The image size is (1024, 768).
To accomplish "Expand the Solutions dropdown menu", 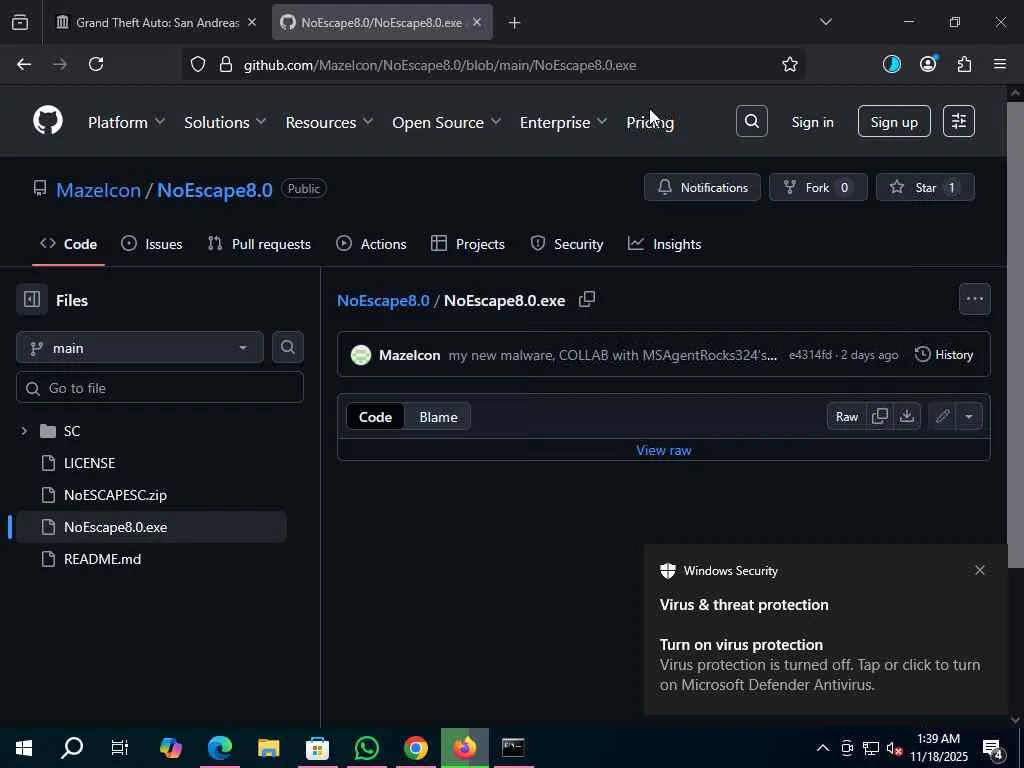I will pos(225,122).
